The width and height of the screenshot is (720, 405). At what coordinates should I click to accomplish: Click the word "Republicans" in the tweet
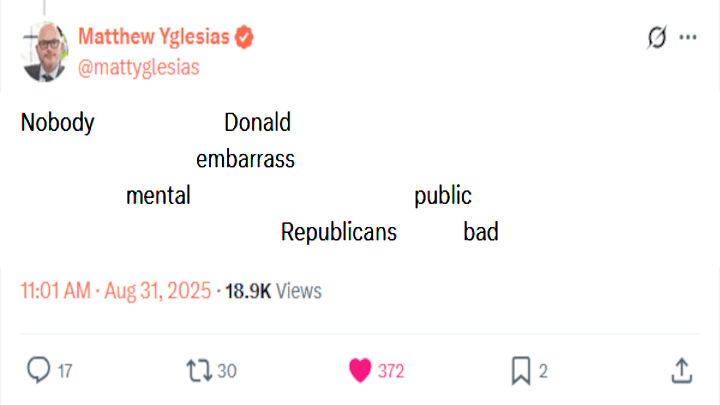coord(339,233)
